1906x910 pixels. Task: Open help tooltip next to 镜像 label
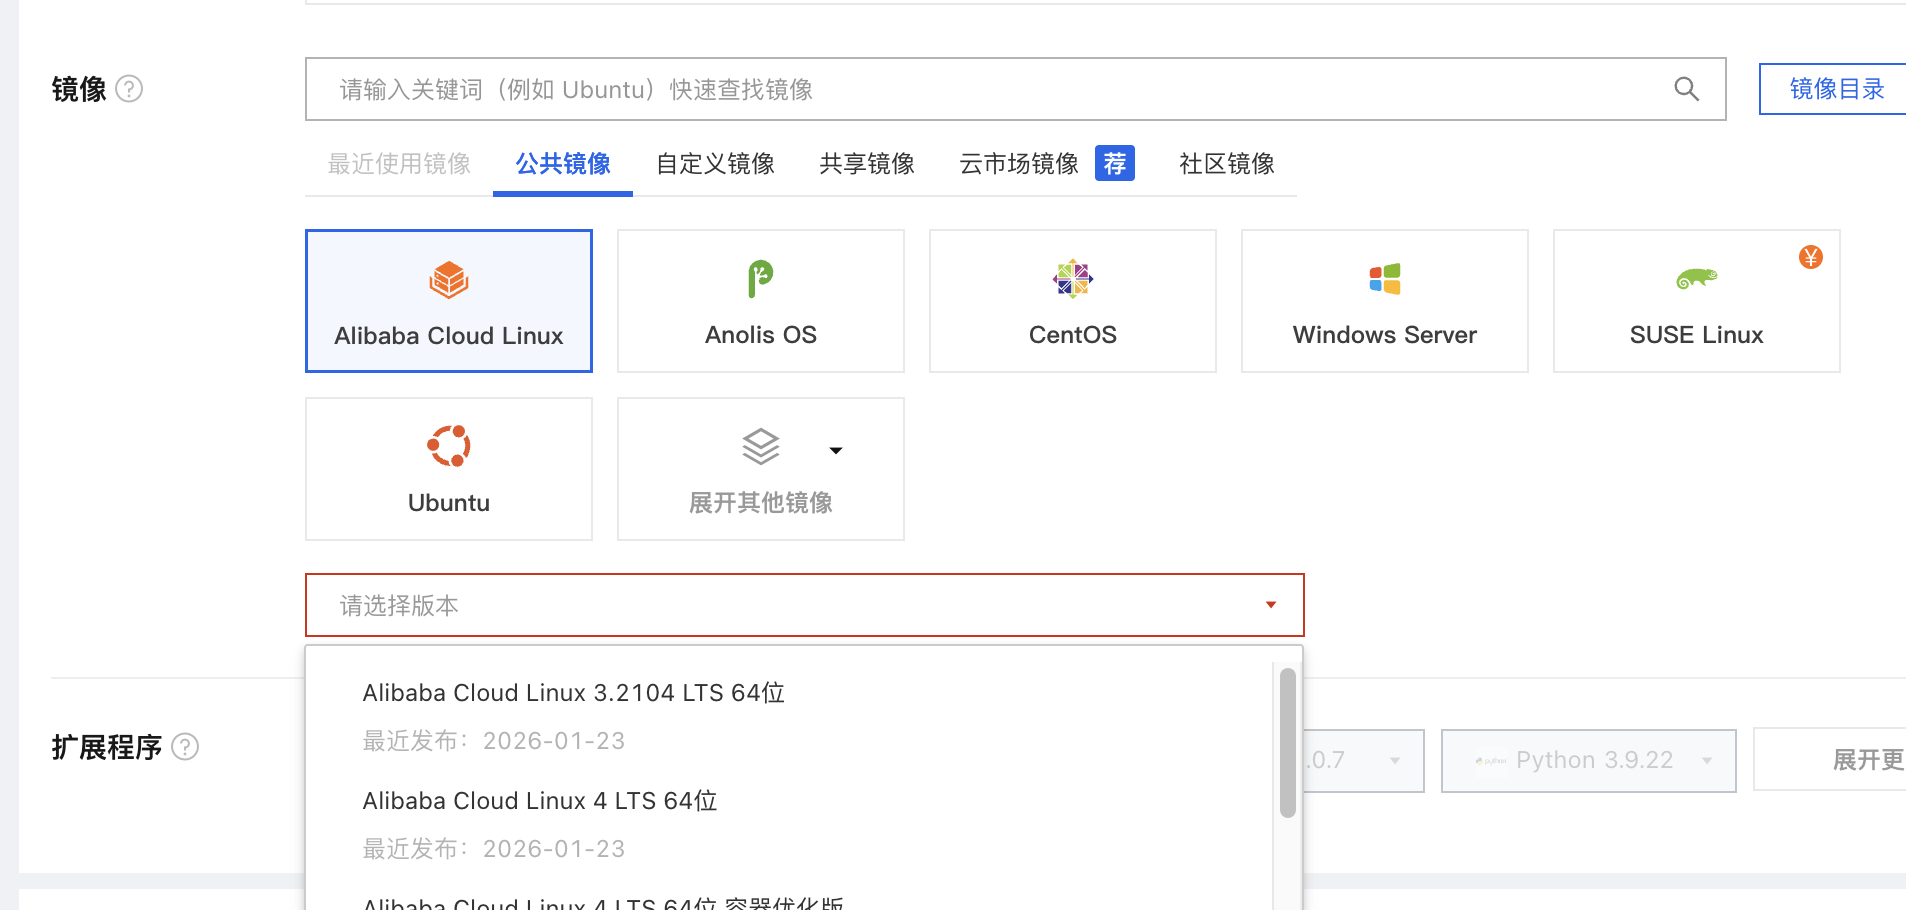click(129, 89)
